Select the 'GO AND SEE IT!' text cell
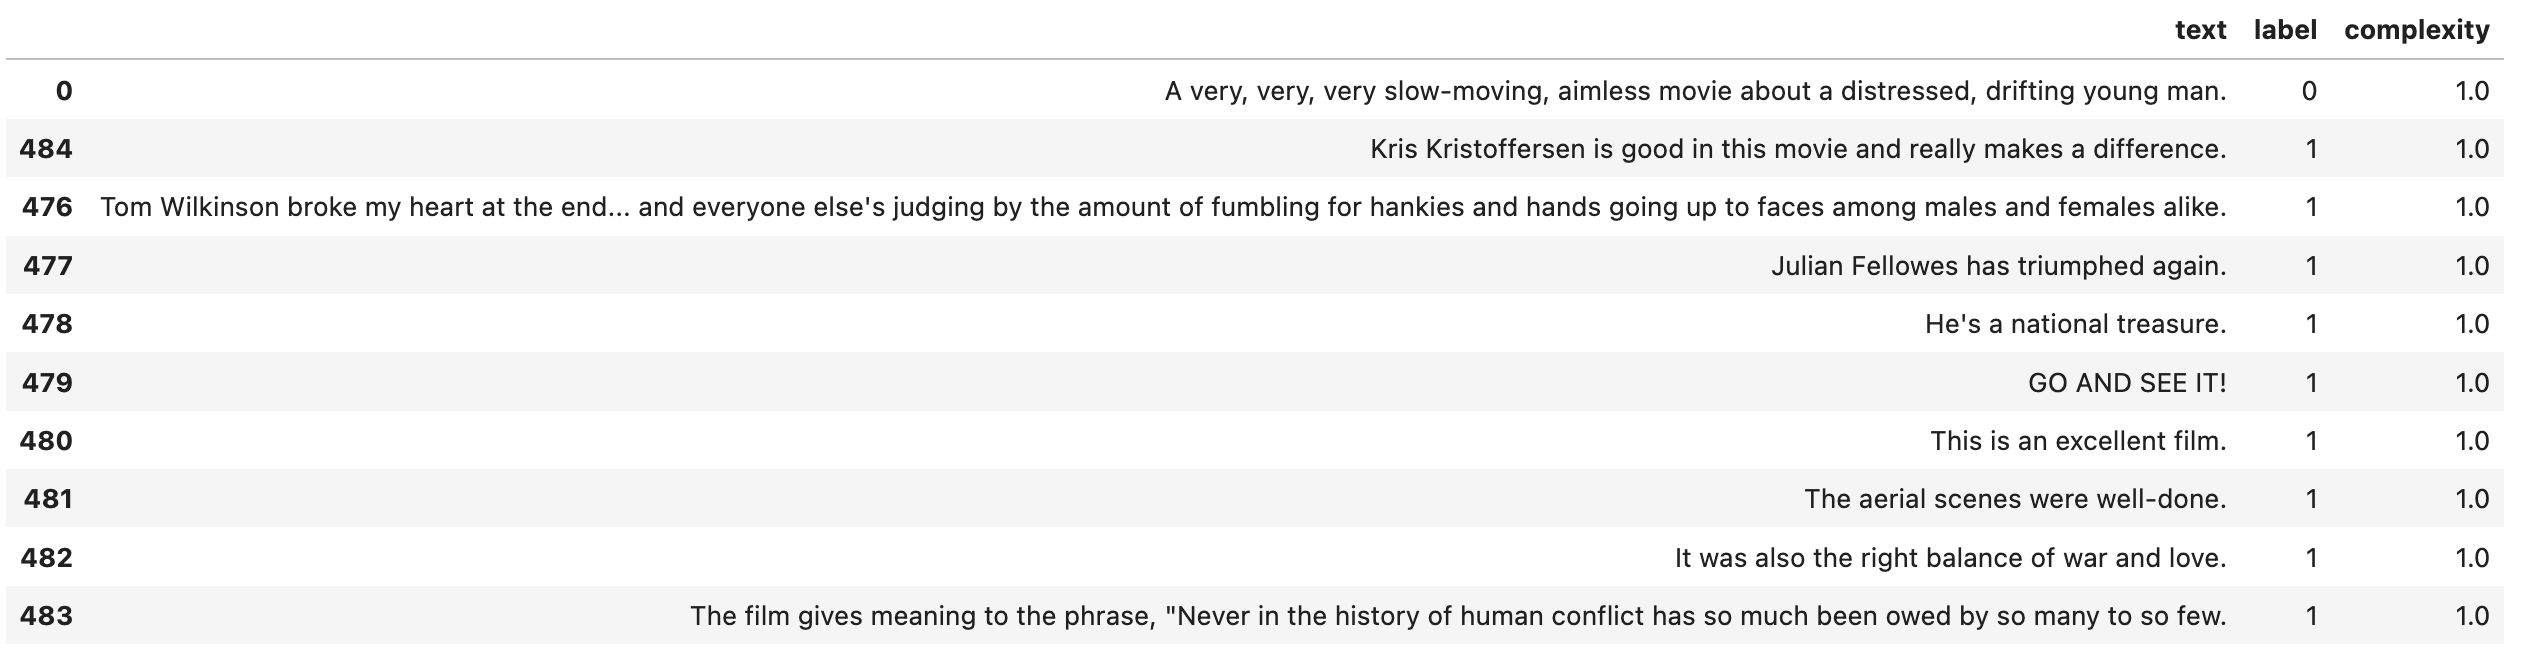 pos(2126,383)
